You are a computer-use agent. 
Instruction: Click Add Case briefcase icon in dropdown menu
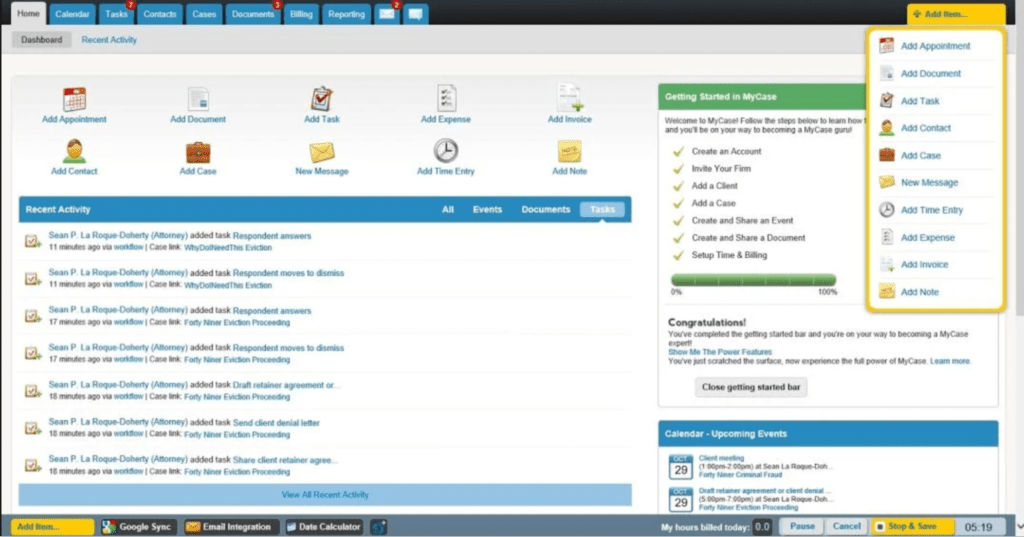pyautogui.click(x=886, y=155)
